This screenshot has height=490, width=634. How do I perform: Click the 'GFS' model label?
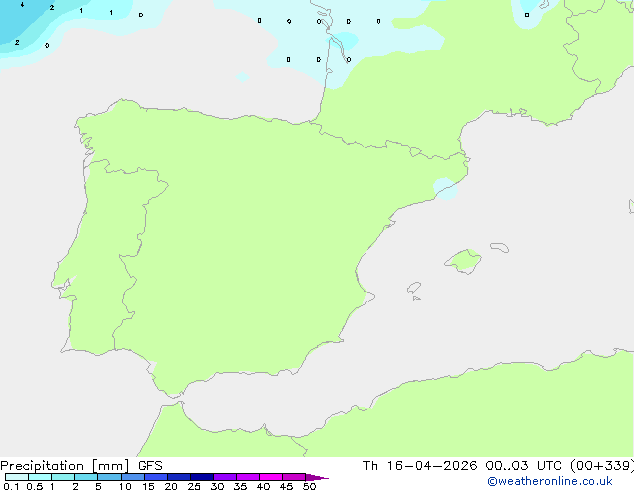click(x=150, y=466)
